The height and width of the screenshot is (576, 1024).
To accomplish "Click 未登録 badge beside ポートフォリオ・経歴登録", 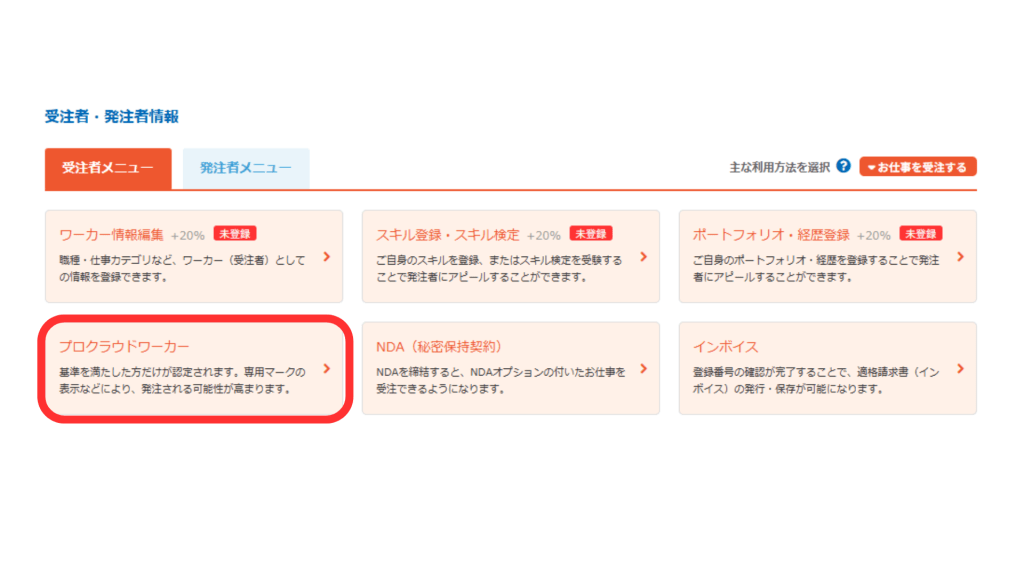I will click(921, 234).
